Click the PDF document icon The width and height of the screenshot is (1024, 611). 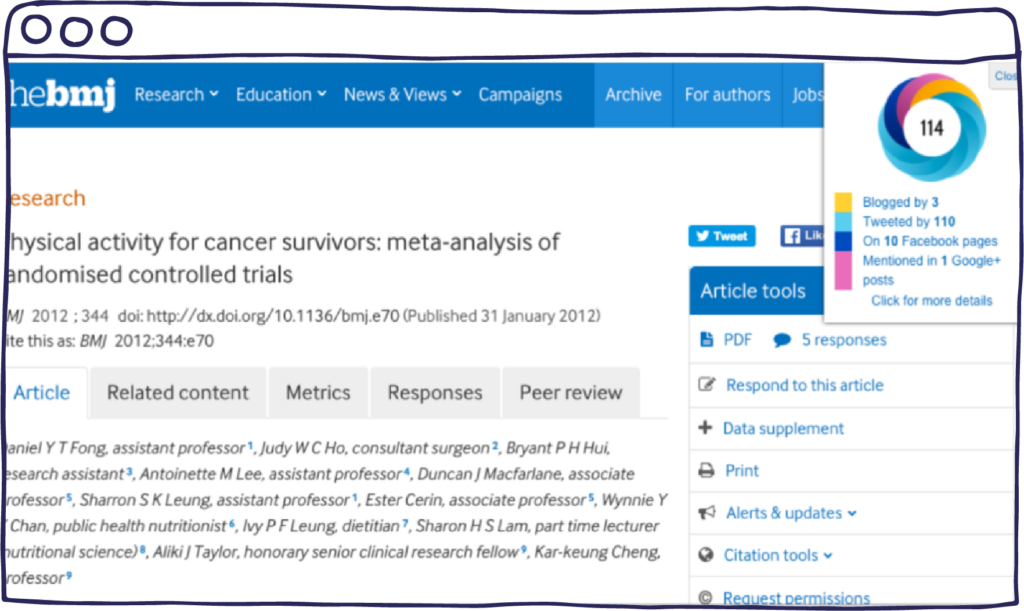707,340
